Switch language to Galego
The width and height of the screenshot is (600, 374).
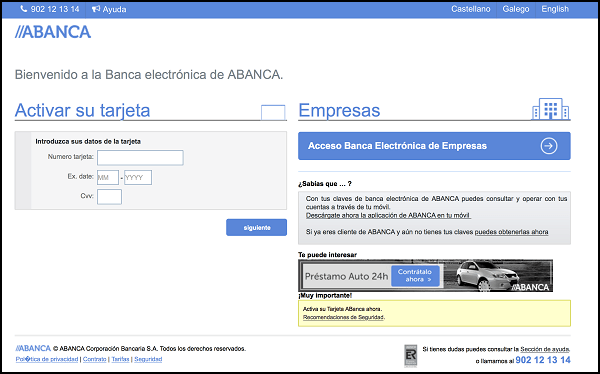click(x=516, y=9)
